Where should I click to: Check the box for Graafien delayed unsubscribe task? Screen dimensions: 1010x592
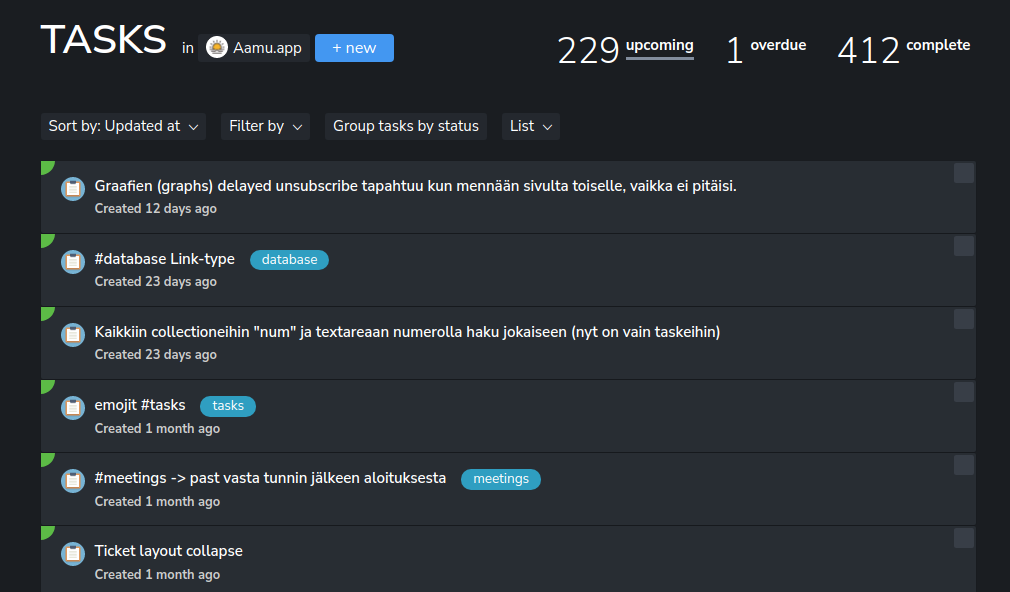tap(963, 173)
